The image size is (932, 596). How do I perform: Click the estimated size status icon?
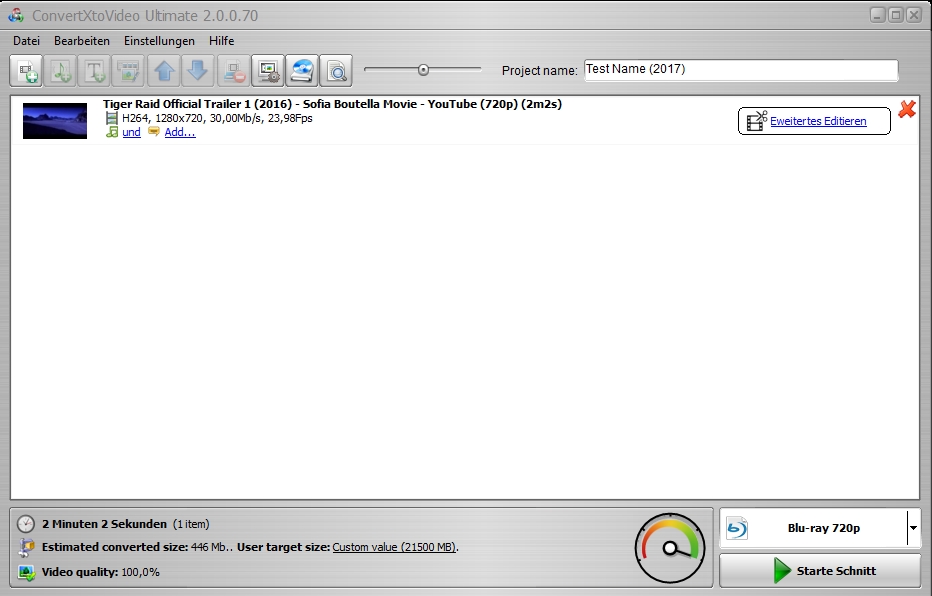click(x=26, y=547)
